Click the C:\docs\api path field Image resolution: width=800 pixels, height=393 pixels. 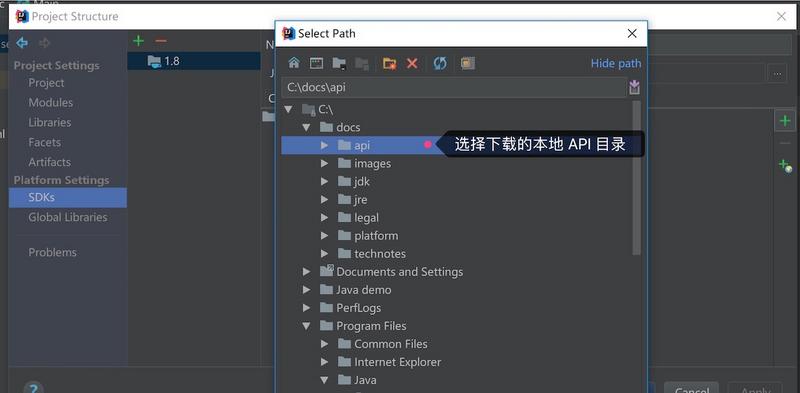[x=454, y=87]
